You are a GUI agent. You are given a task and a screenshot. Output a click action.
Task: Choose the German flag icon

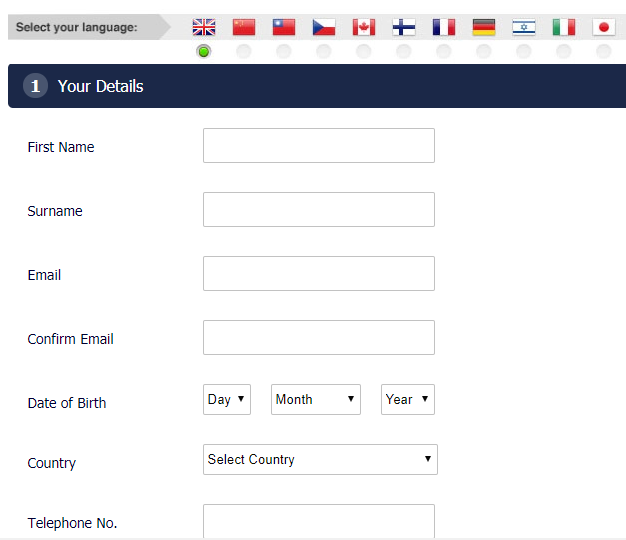pyautogui.click(x=484, y=27)
